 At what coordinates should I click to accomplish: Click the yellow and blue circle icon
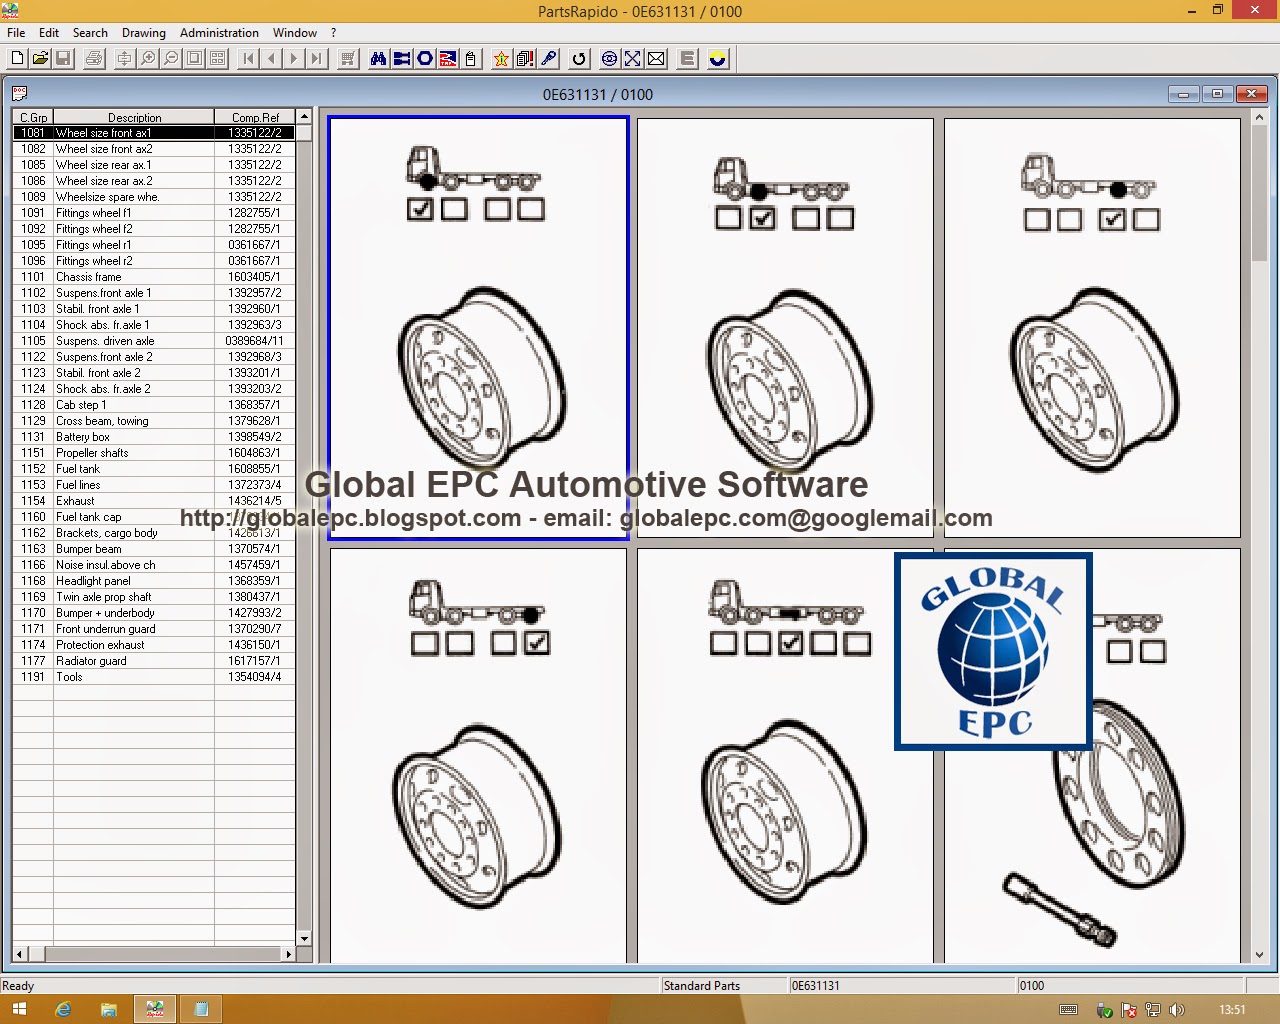coord(717,59)
